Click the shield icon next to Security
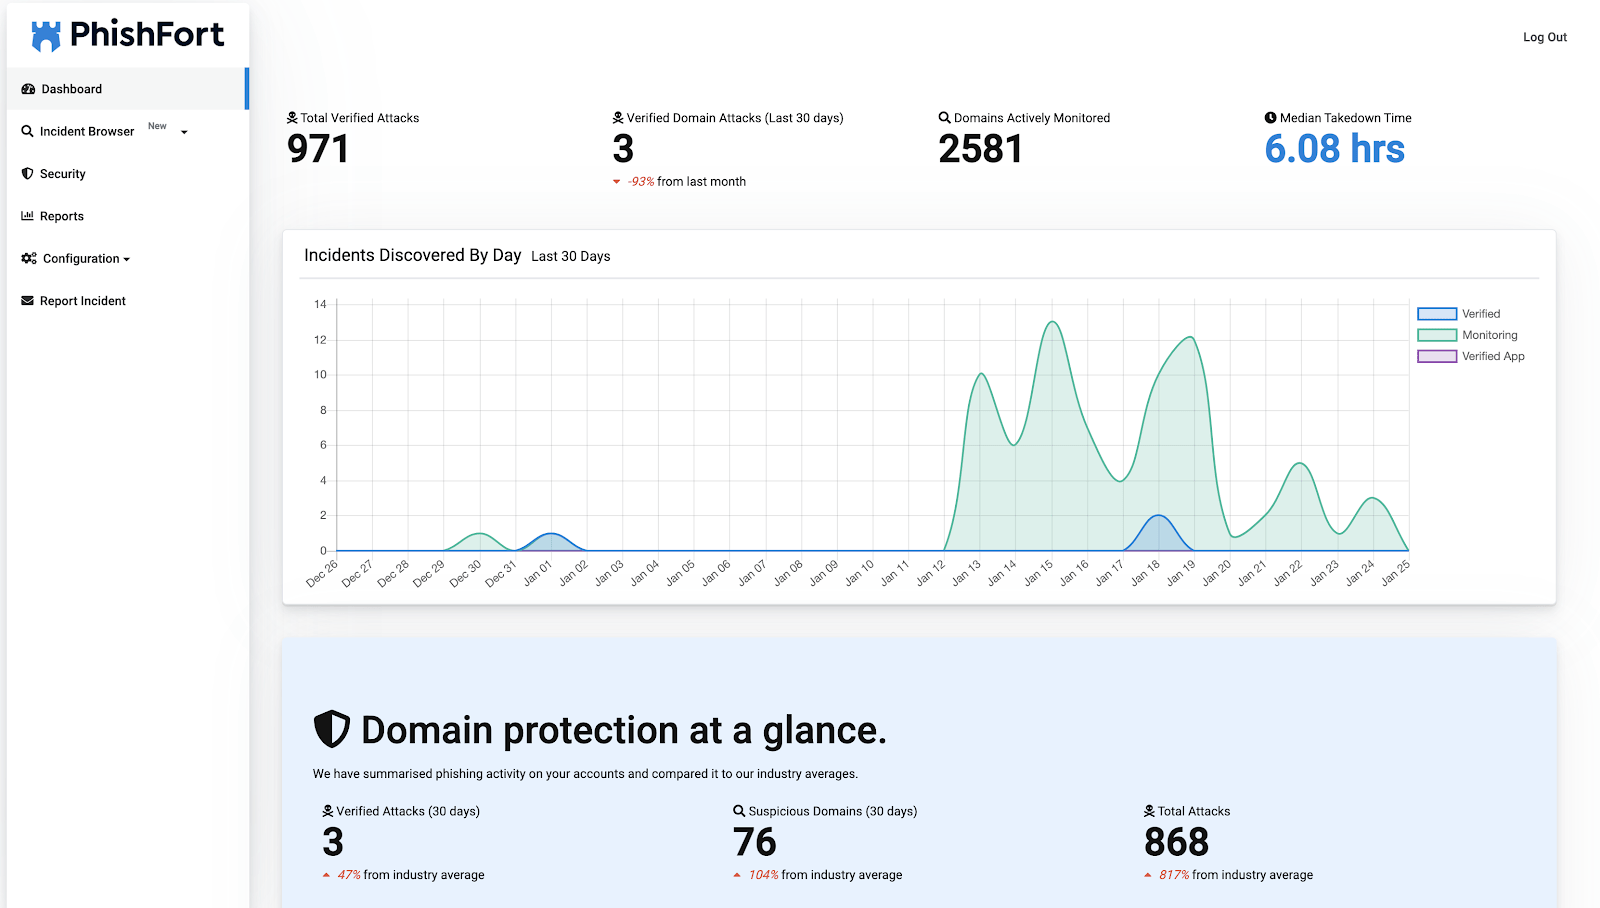 point(27,173)
